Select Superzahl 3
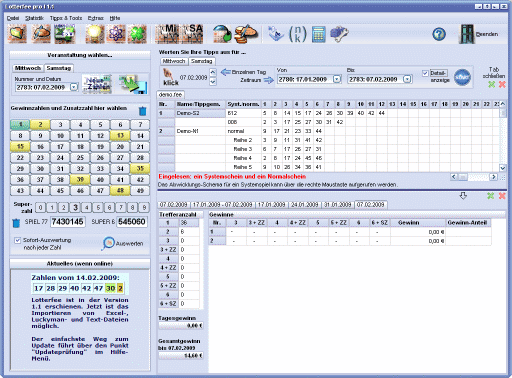This screenshot has height=378, width=512. [75, 208]
